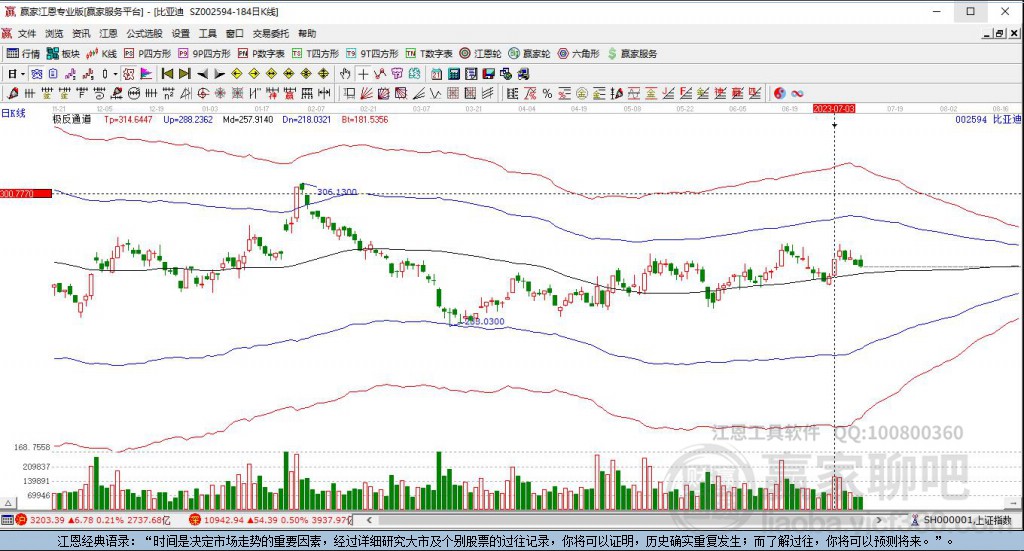Jump to first bar with skip-back arrow
Viewport: 1024px width, 551px height.
(x=167, y=74)
